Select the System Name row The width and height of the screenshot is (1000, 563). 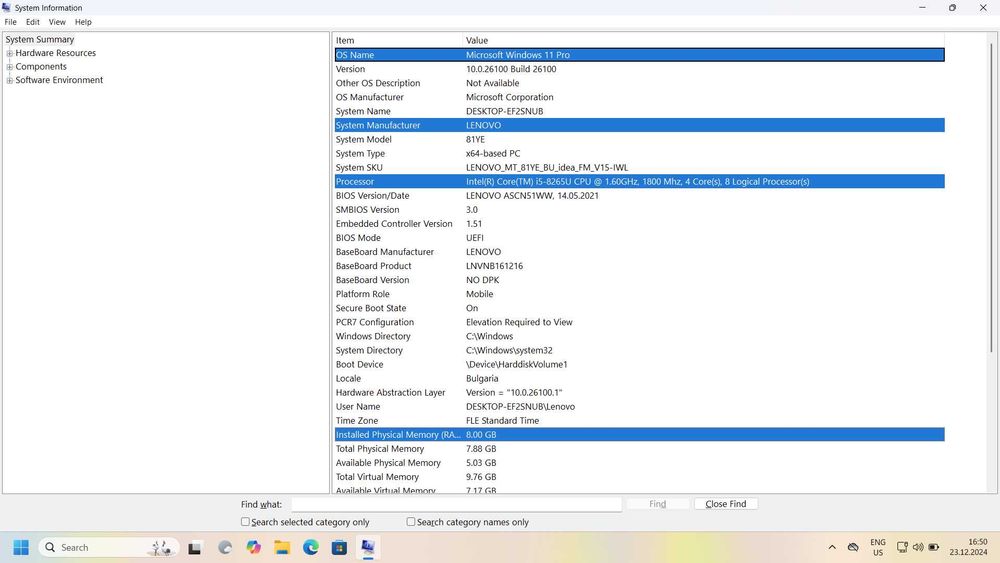[x=639, y=111]
